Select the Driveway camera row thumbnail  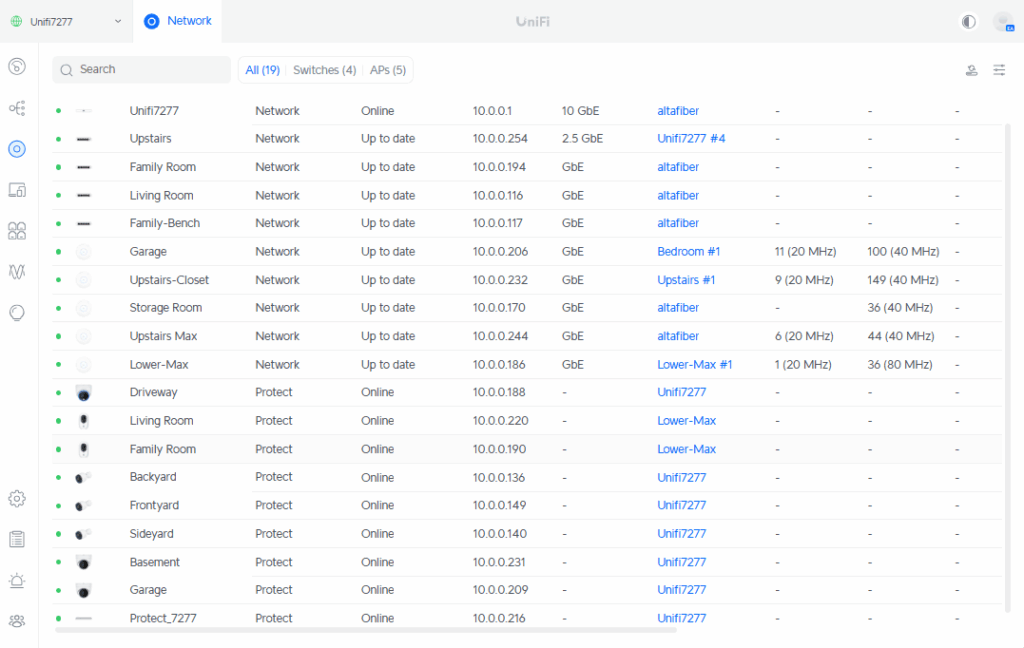click(x=84, y=393)
